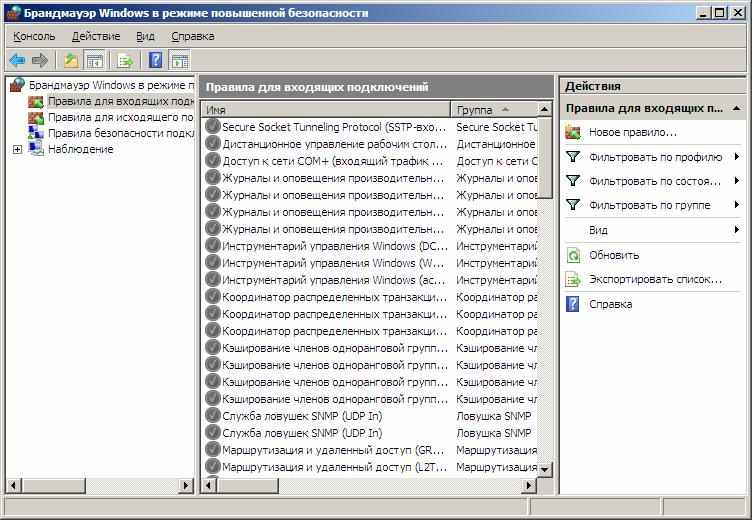Viewport: 752px width, 520px height.
Task: Click the console tree horizontal scrollbar thumb
Action: coord(53,485)
